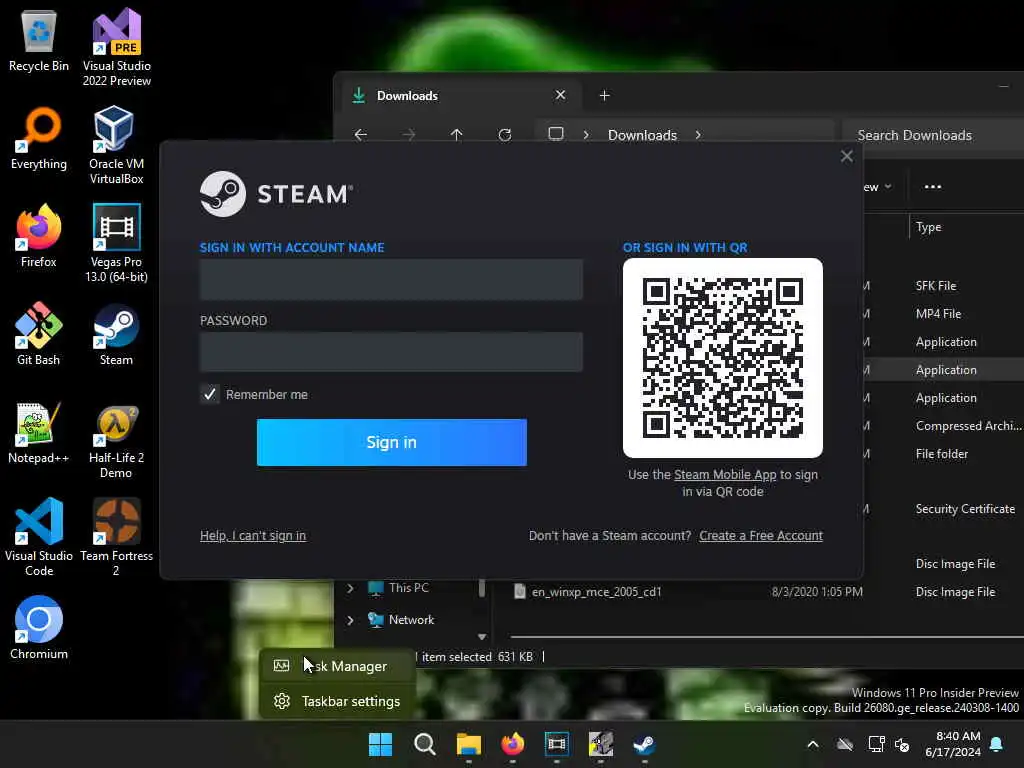Go back in Downloads Explorer window

coord(360,135)
